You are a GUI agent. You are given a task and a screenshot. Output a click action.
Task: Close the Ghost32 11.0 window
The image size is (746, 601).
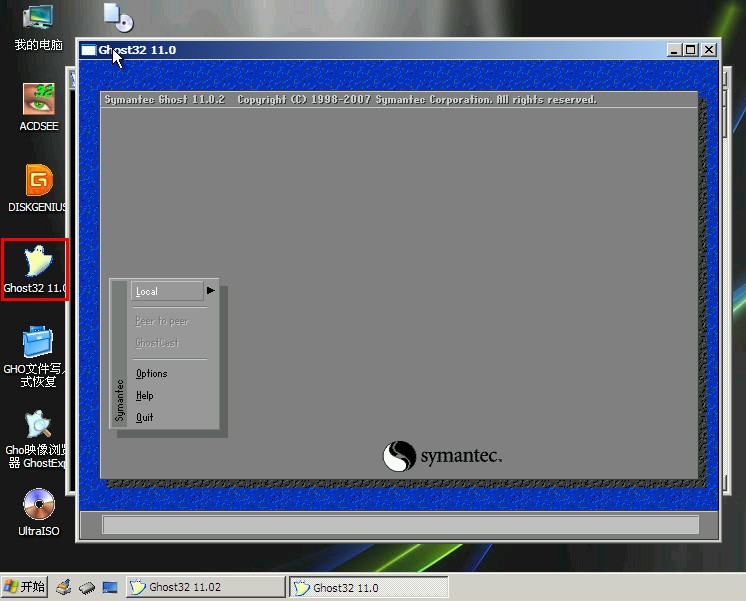pos(709,50)
